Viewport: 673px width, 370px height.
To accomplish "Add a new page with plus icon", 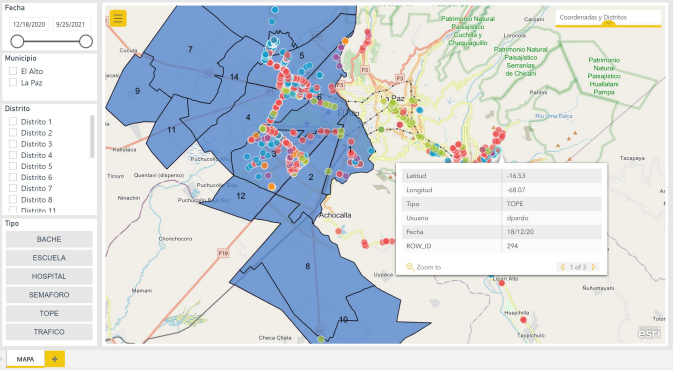I will pos(55,359).
